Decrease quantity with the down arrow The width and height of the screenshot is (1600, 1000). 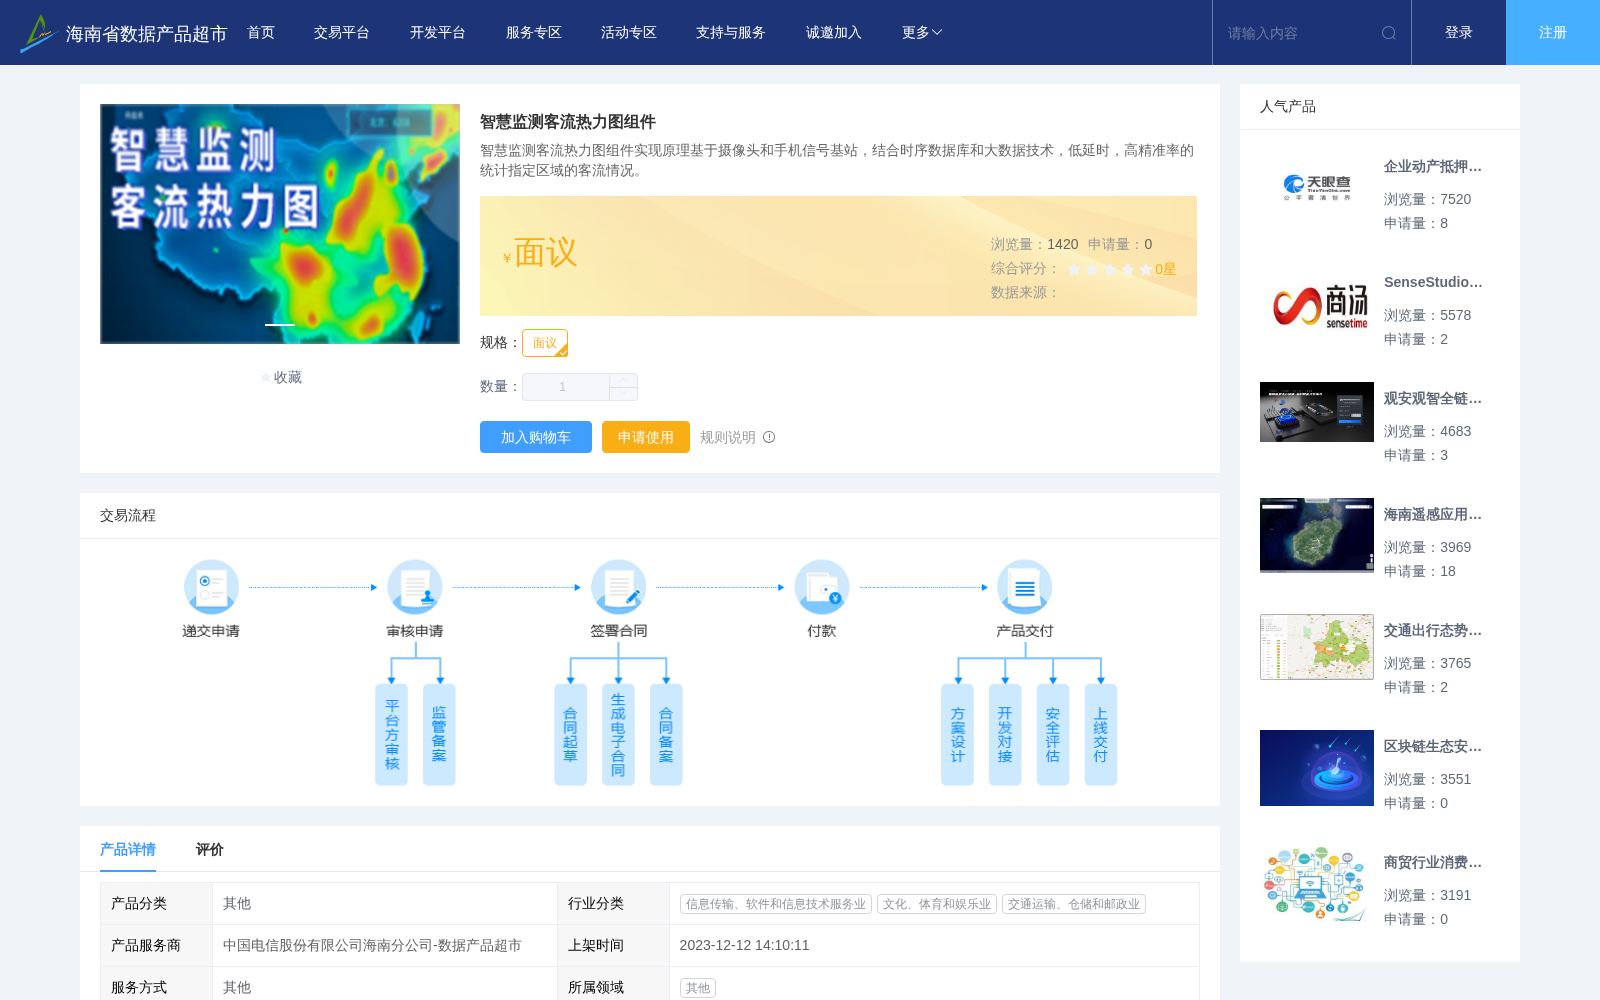coord(623,394)
